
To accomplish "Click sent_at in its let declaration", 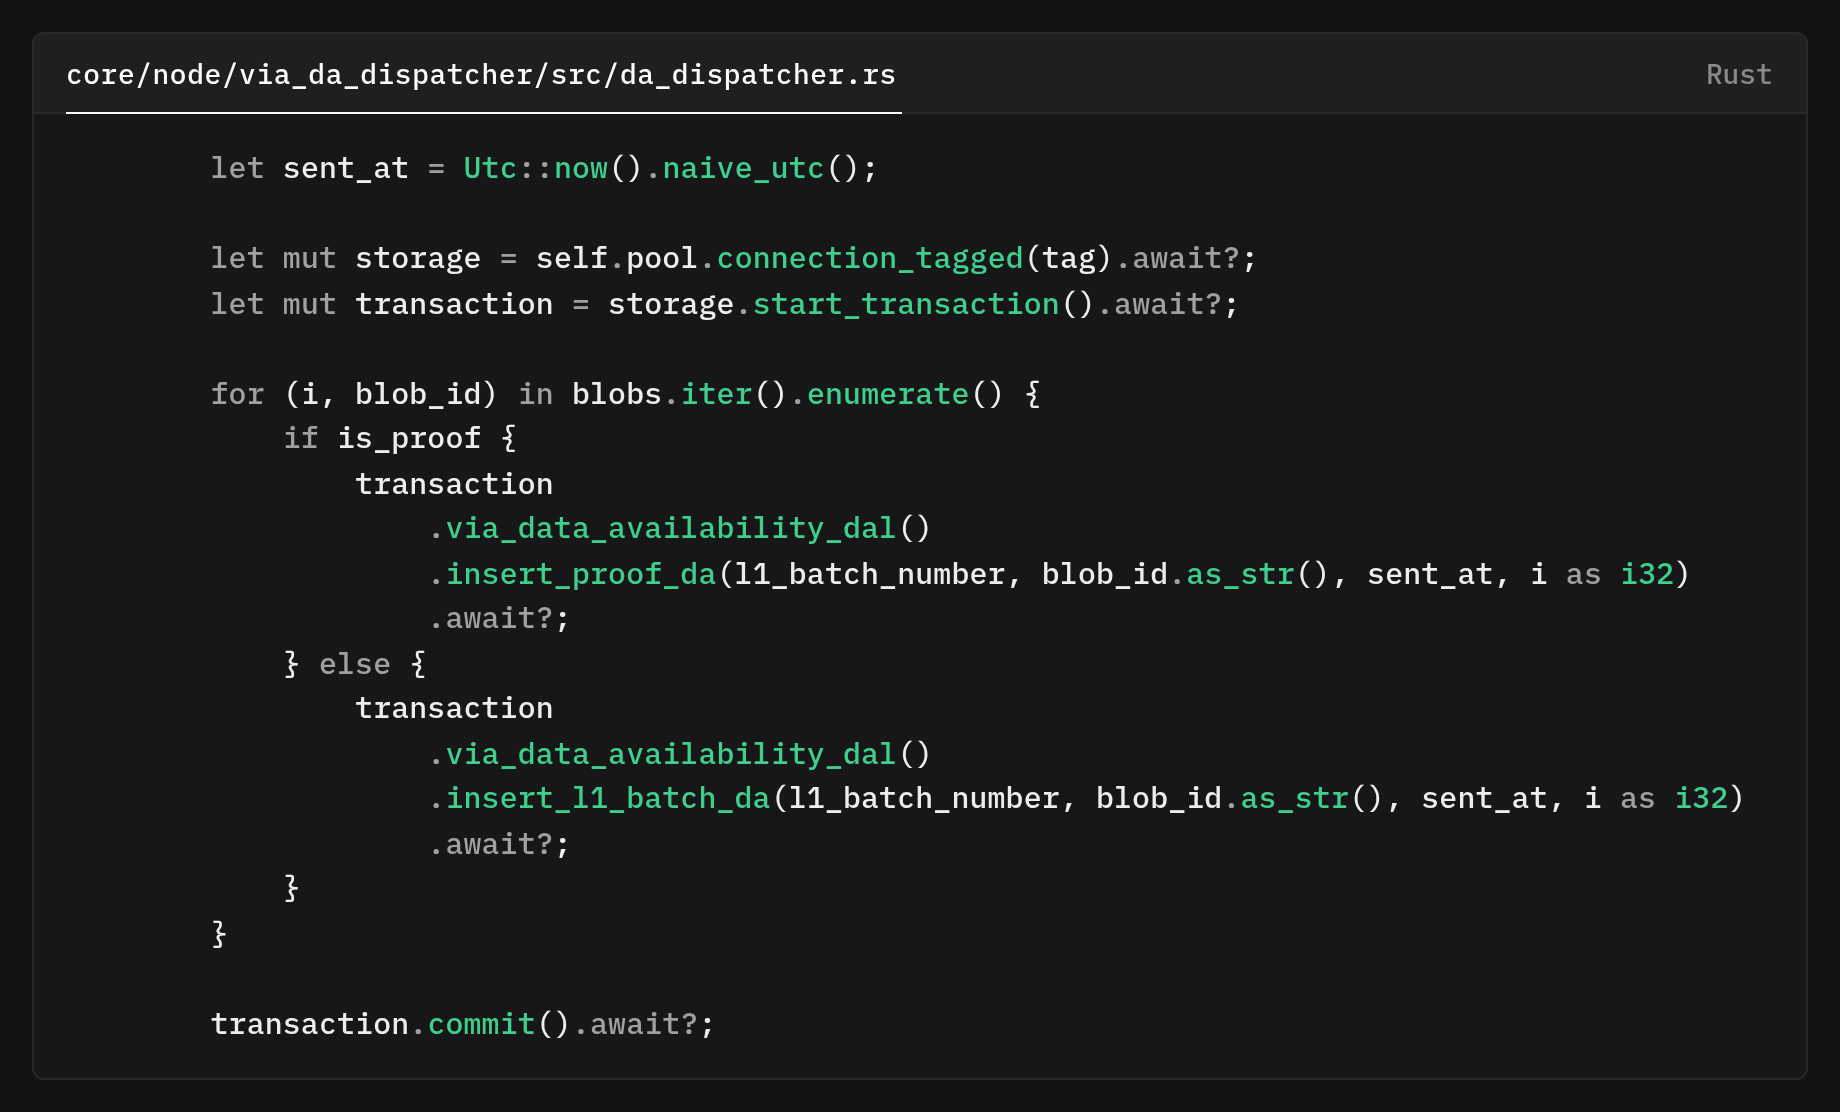I will (x=345, y=168).
